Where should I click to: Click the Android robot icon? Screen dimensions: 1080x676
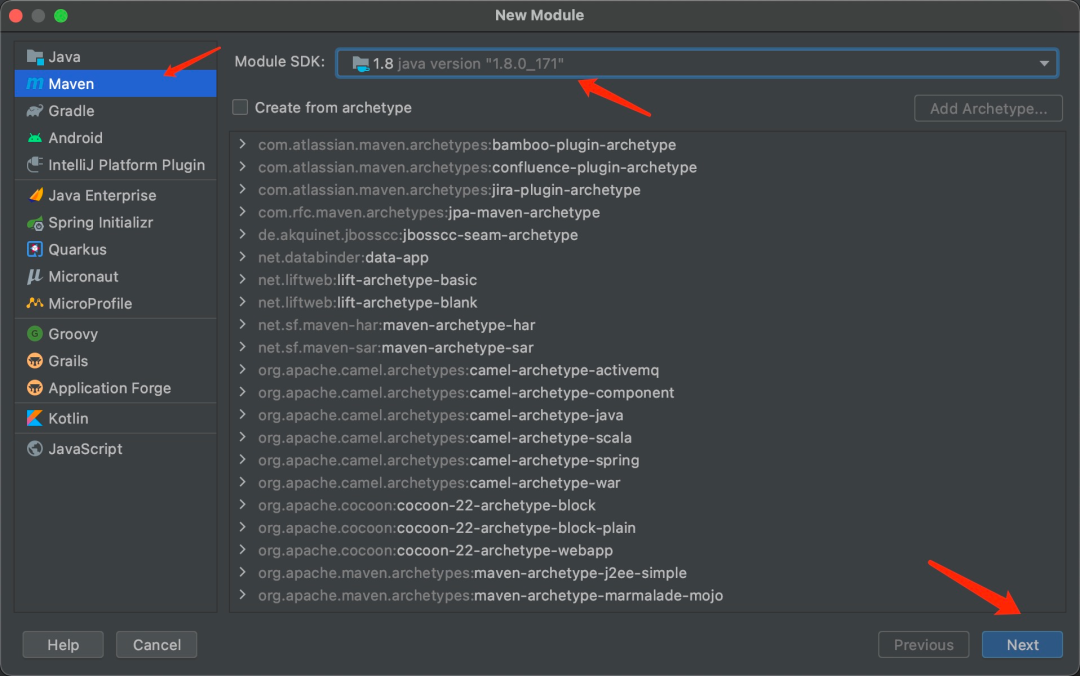tap(34, 138)
